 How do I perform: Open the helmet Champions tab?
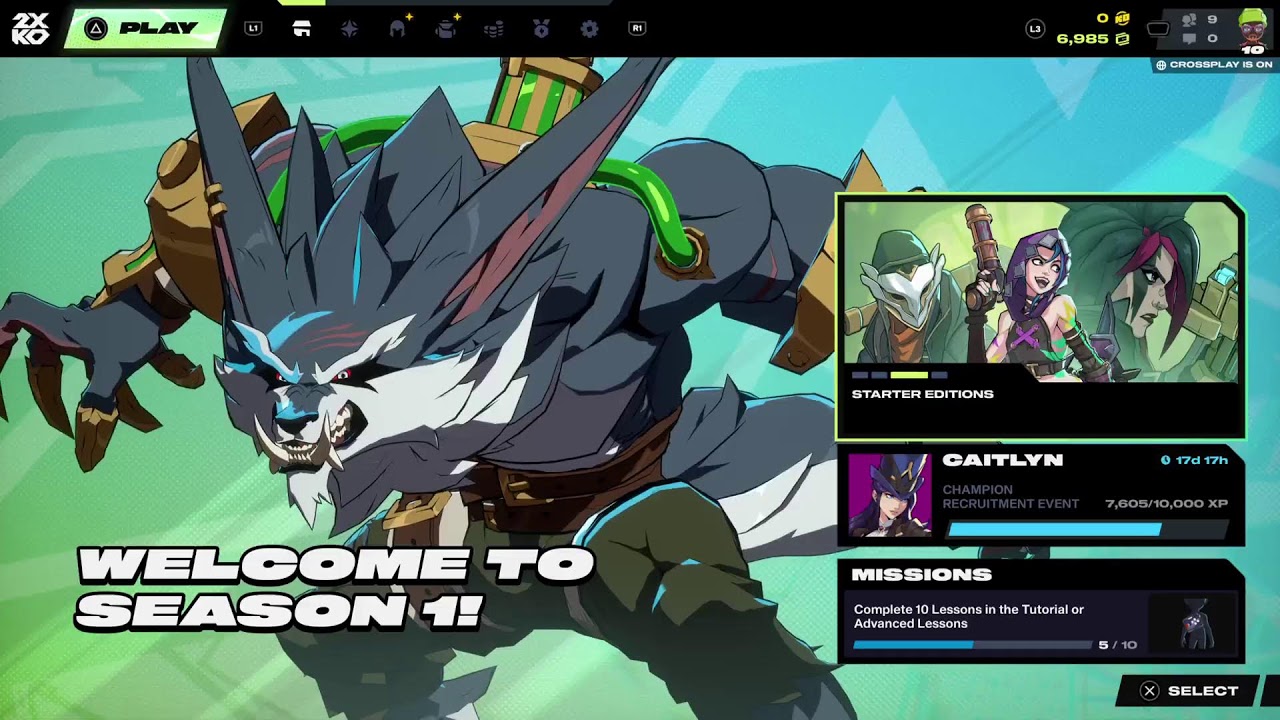point(398,28)
